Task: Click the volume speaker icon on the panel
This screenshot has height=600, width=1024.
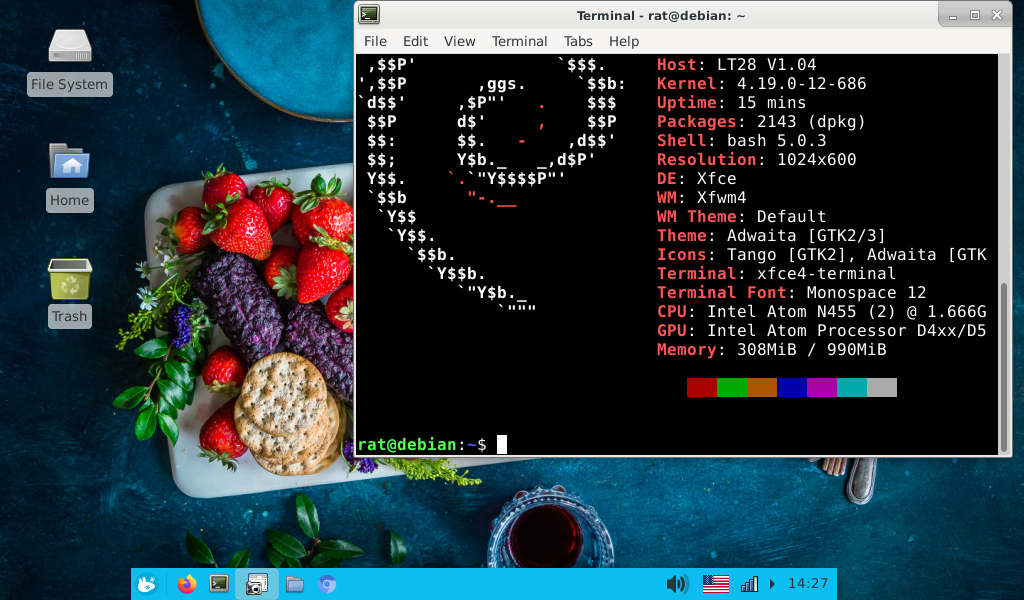Action: point(677,584)
